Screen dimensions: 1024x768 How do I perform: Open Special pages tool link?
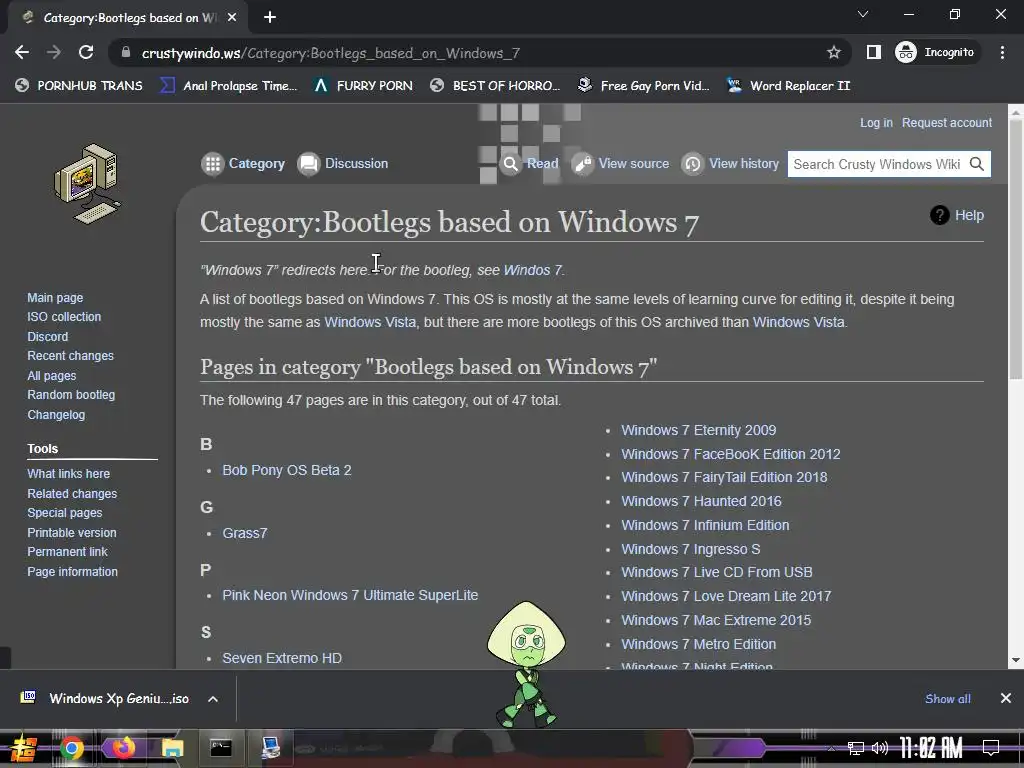[65, 513]
